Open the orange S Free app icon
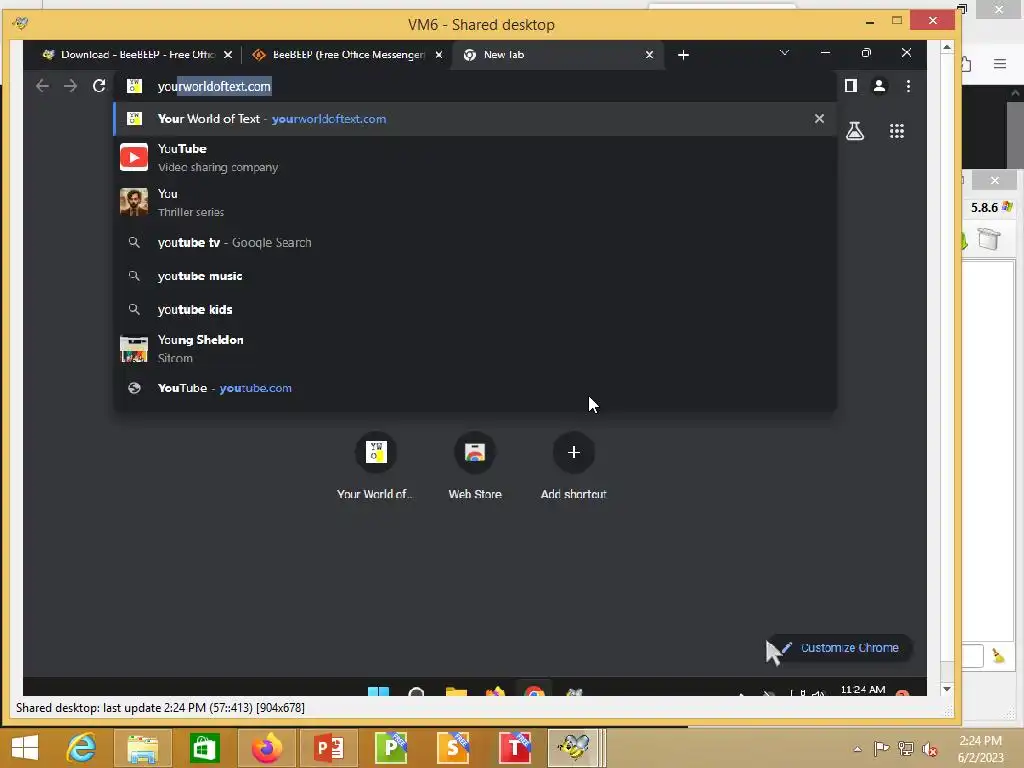 coord(453,748)
